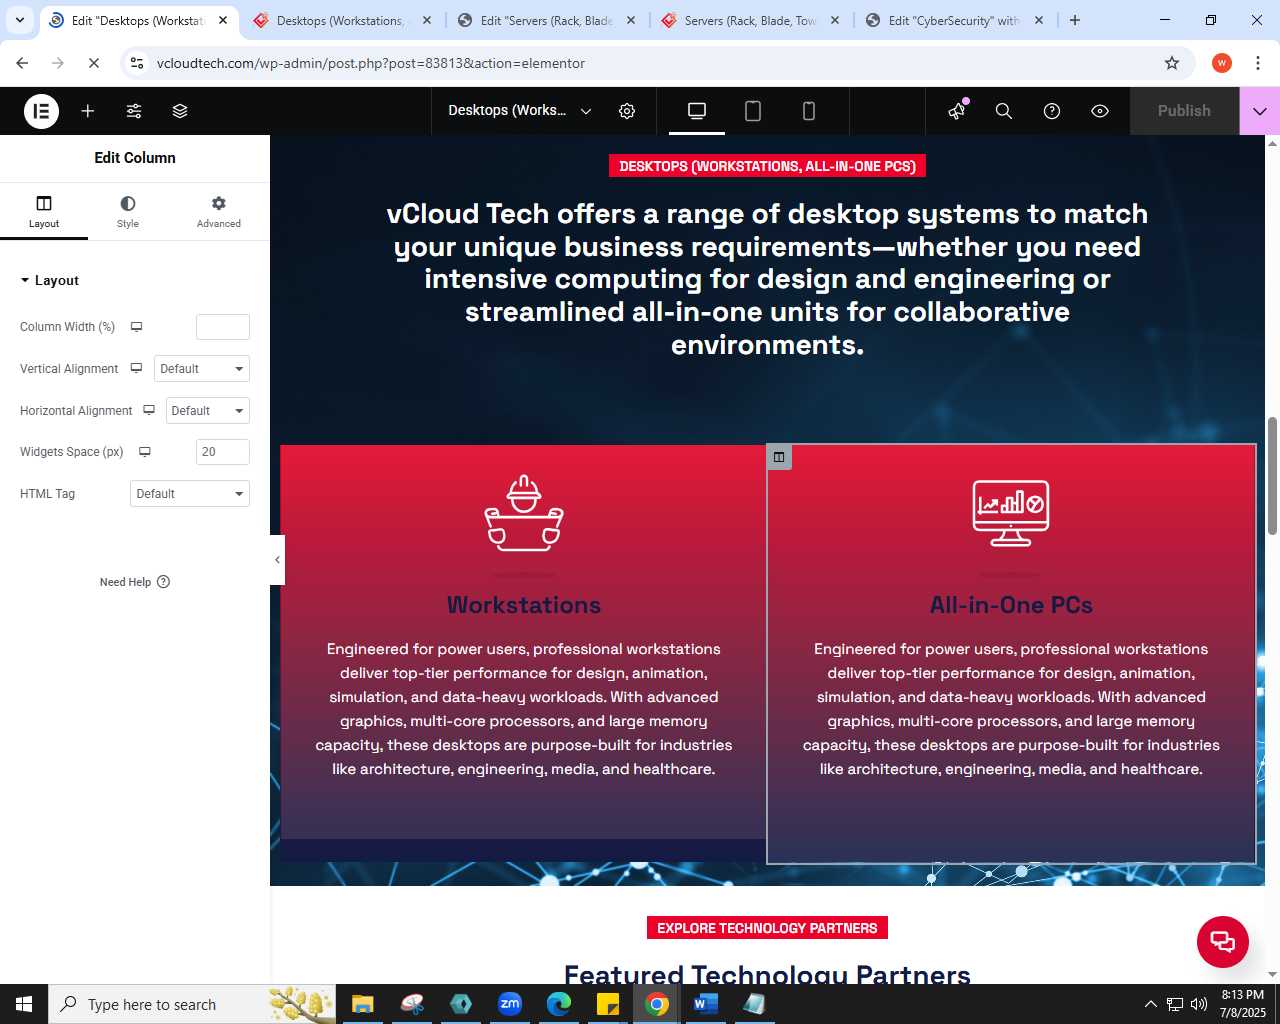Click the Desktops red label badge
Image resolution: width=1280 pixels, height=1024 pixels.
pos(767,166)
